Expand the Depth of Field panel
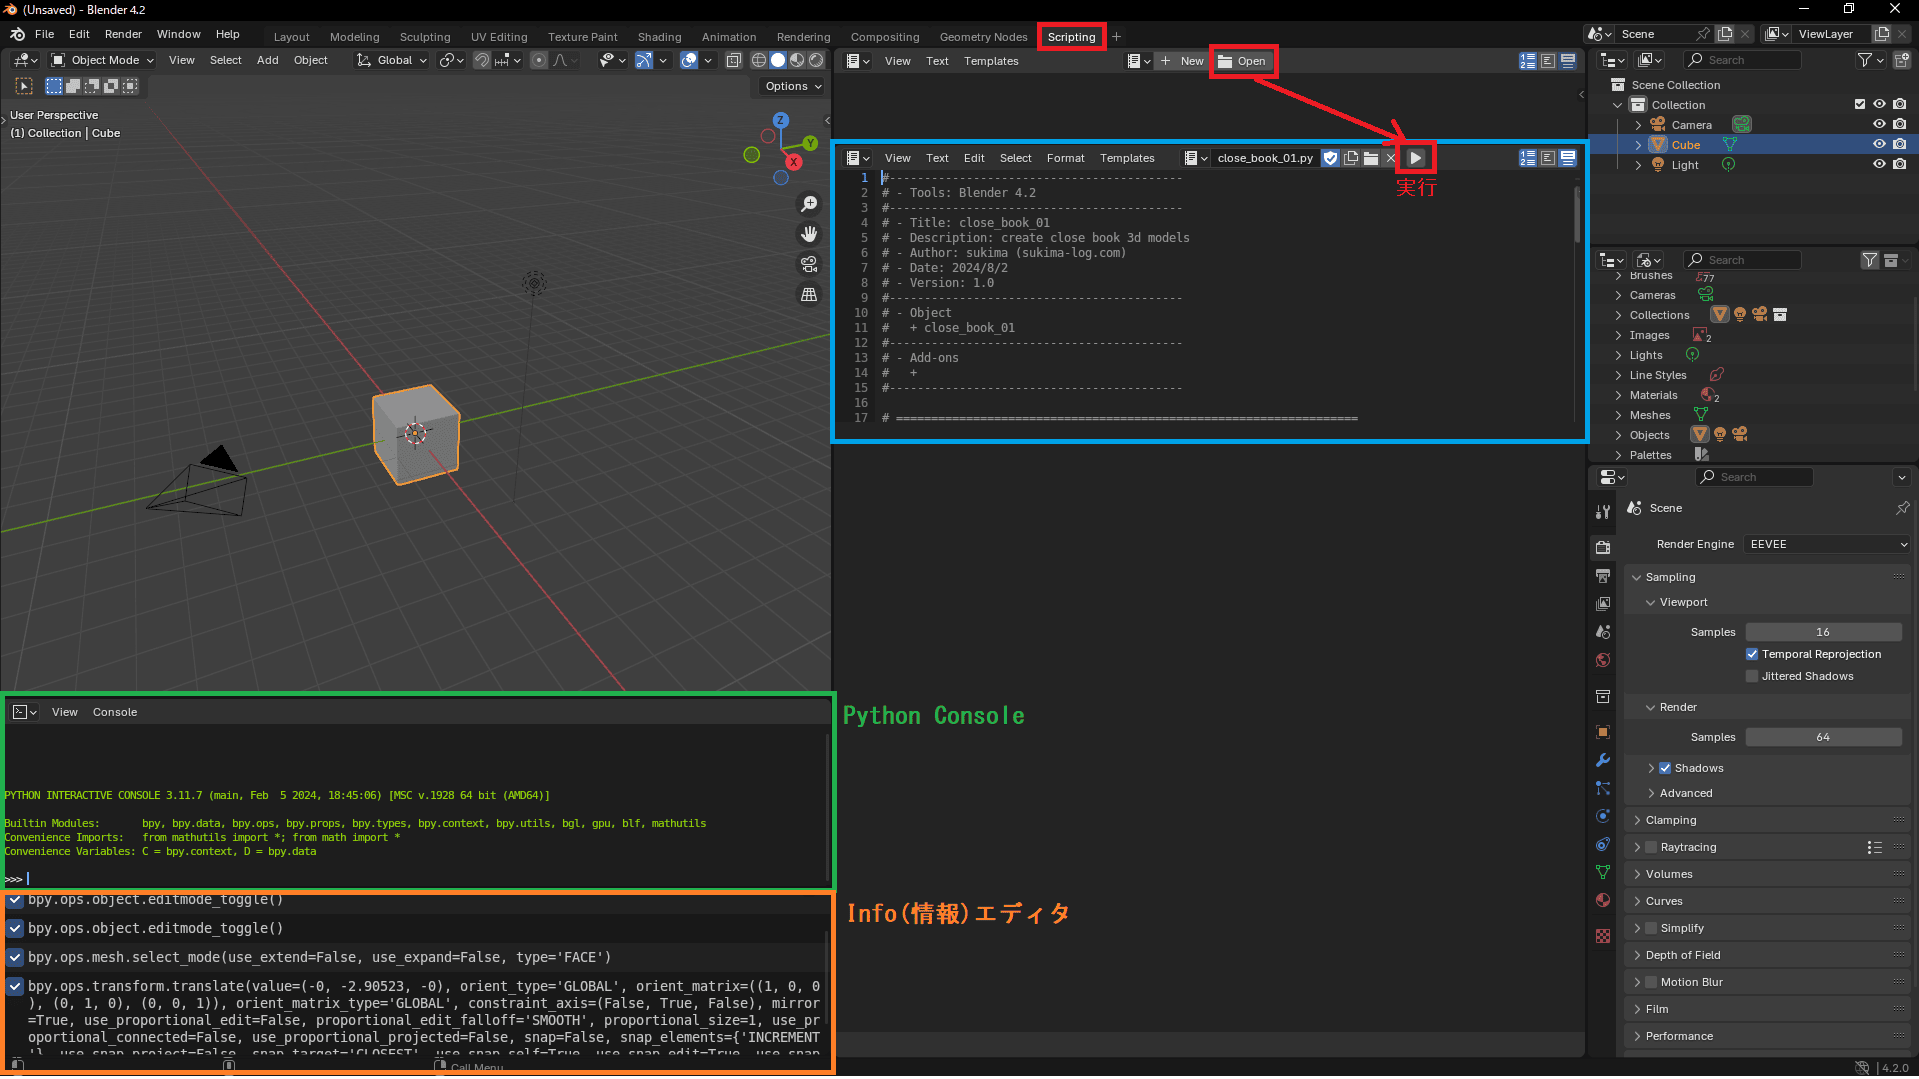Screen dimensions: 1919x1079 tap(1682, 955)
